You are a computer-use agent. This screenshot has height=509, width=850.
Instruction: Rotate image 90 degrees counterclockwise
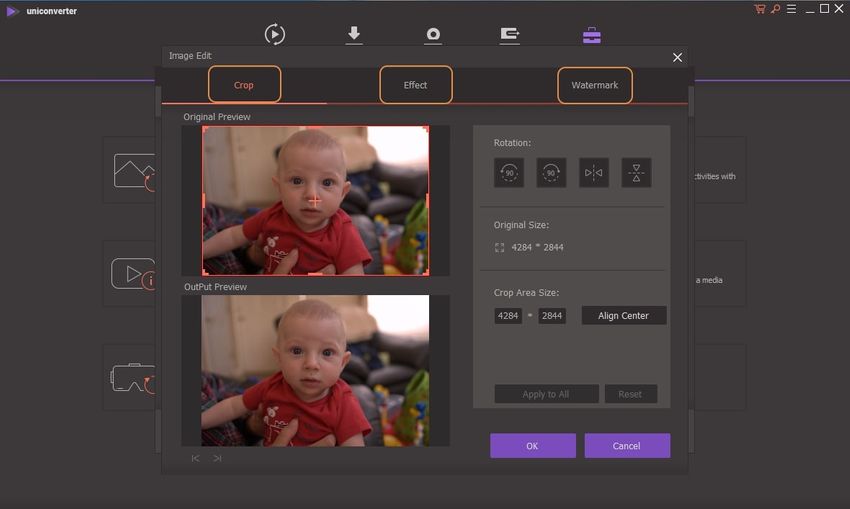tap(509, 173)
